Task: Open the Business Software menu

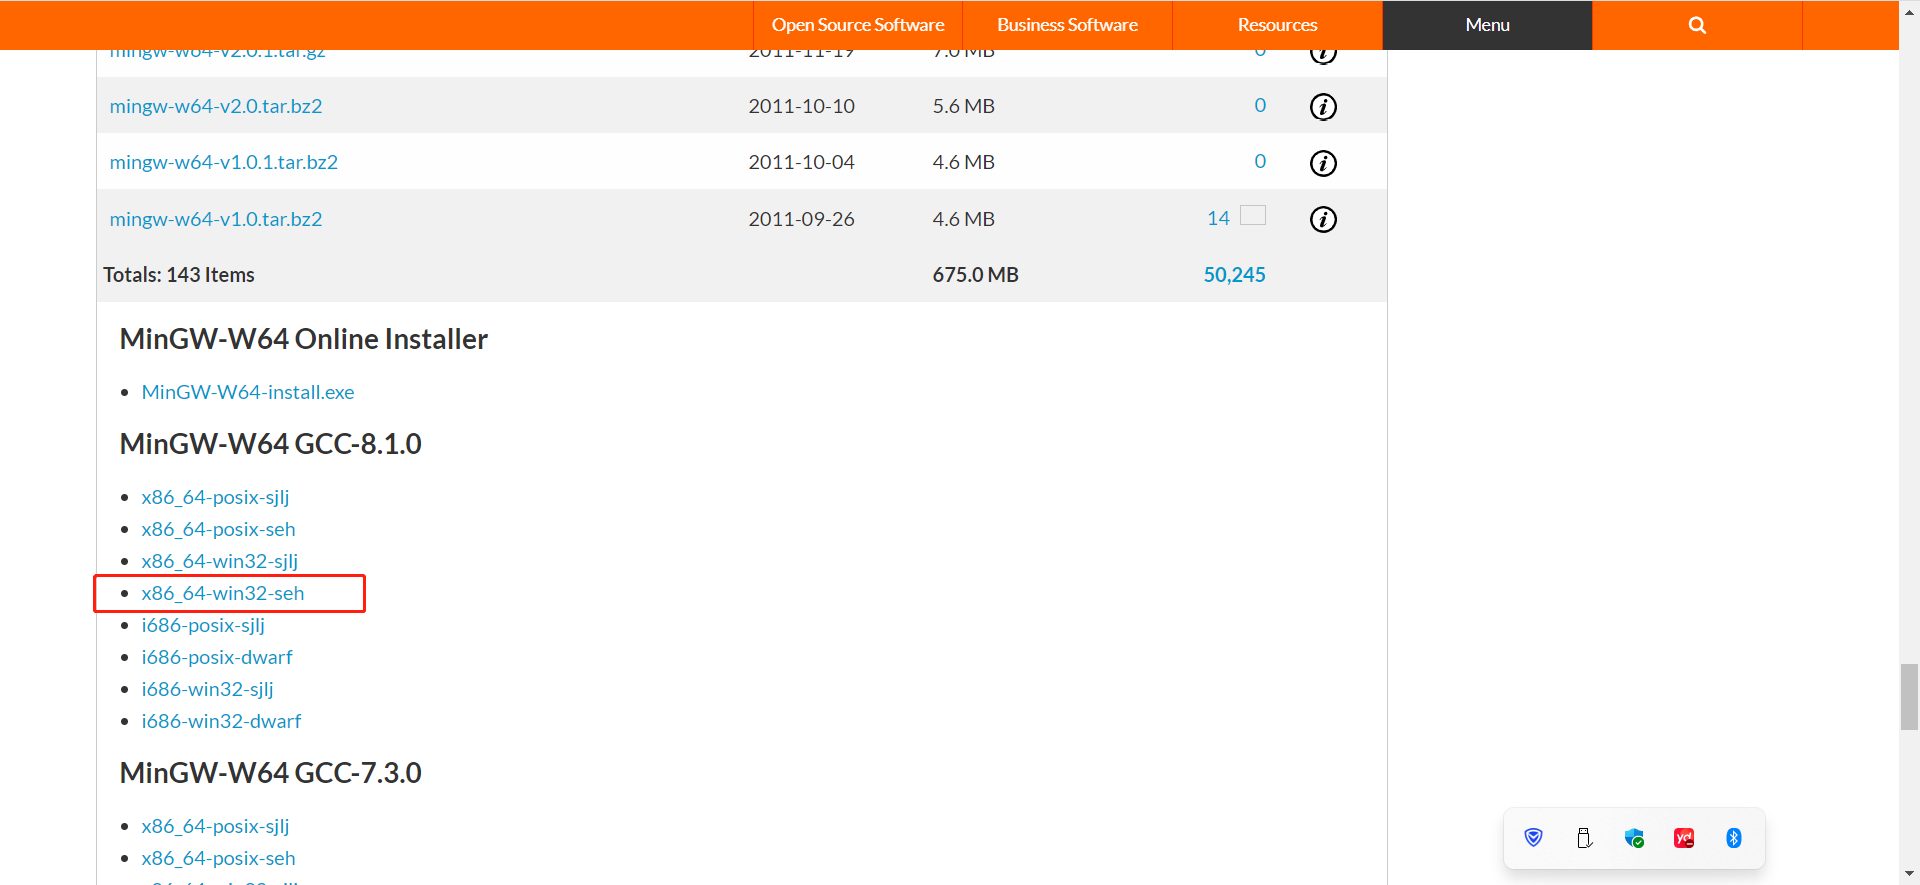Action: pyautogui.click(x=1067, y=25)
